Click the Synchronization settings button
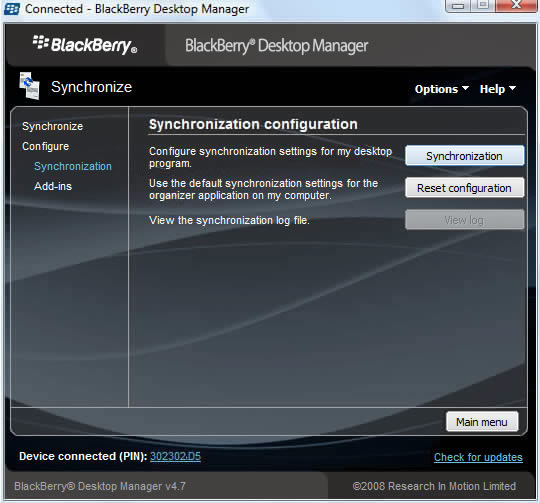540x503 pixels. pyautogui.click(x=464, y=156)
